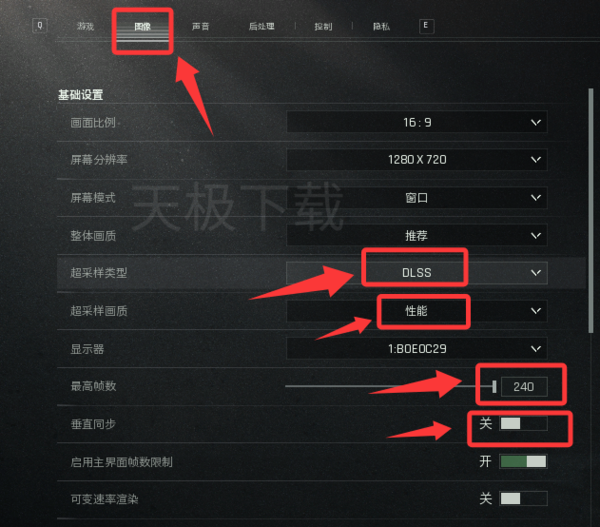The image size is (600, 527).
Task: Switch to the 声音 tab
Action: (x=200, y=26)
